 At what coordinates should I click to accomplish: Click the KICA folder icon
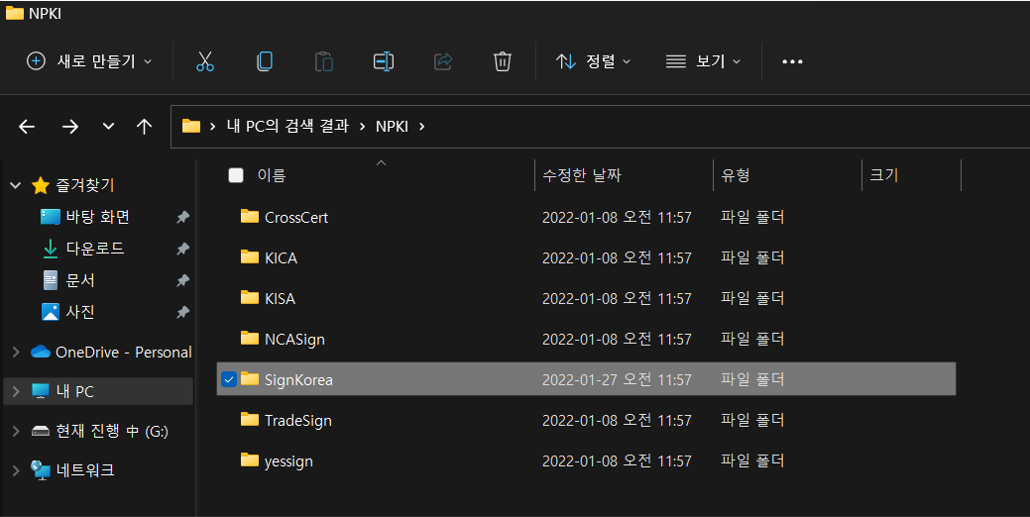(250, 257)
